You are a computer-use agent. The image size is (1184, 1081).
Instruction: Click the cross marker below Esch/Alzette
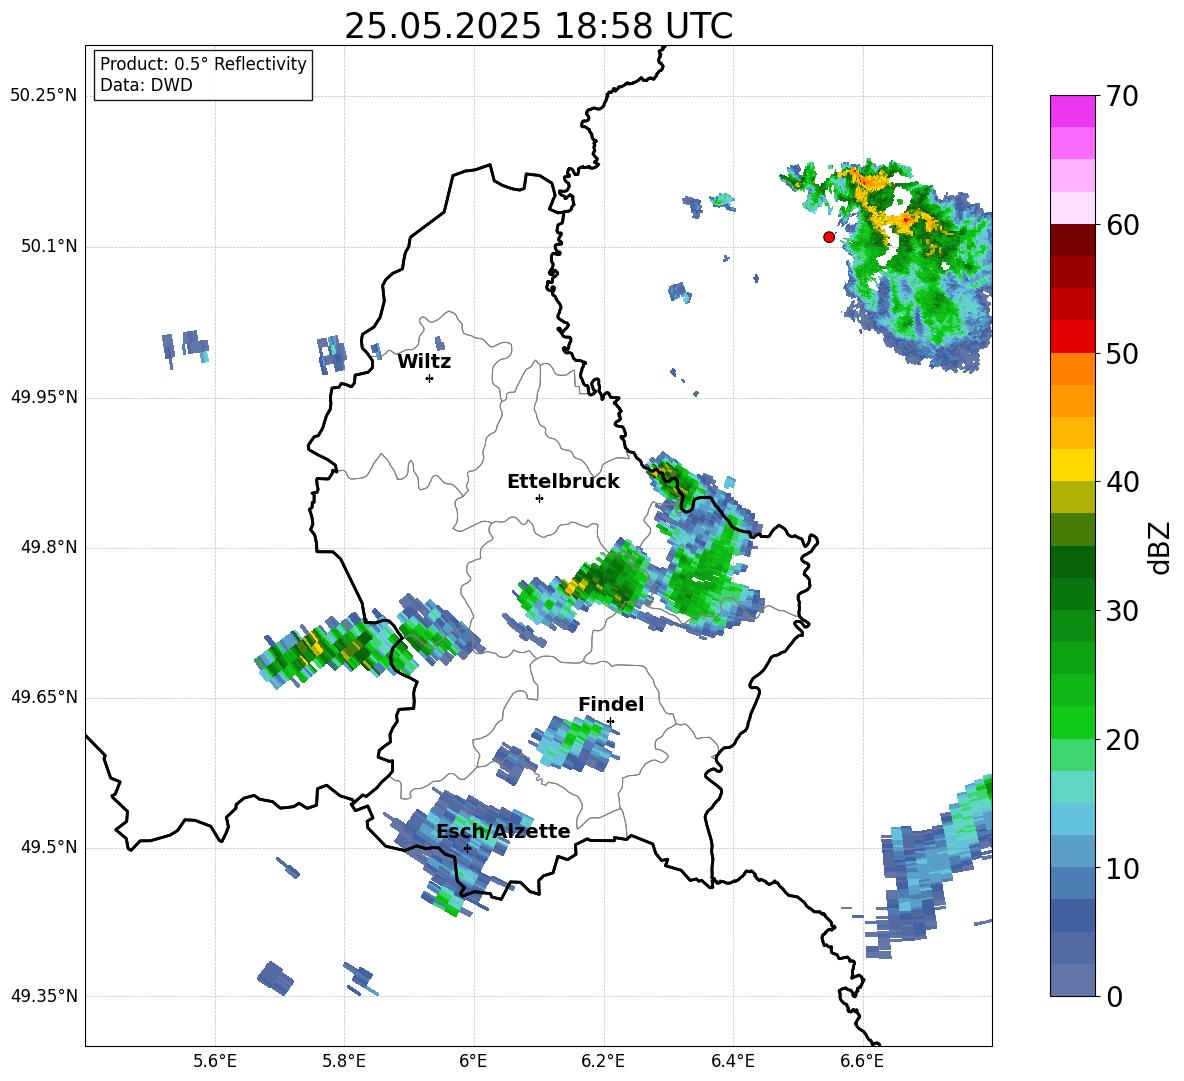pos(467,848)
